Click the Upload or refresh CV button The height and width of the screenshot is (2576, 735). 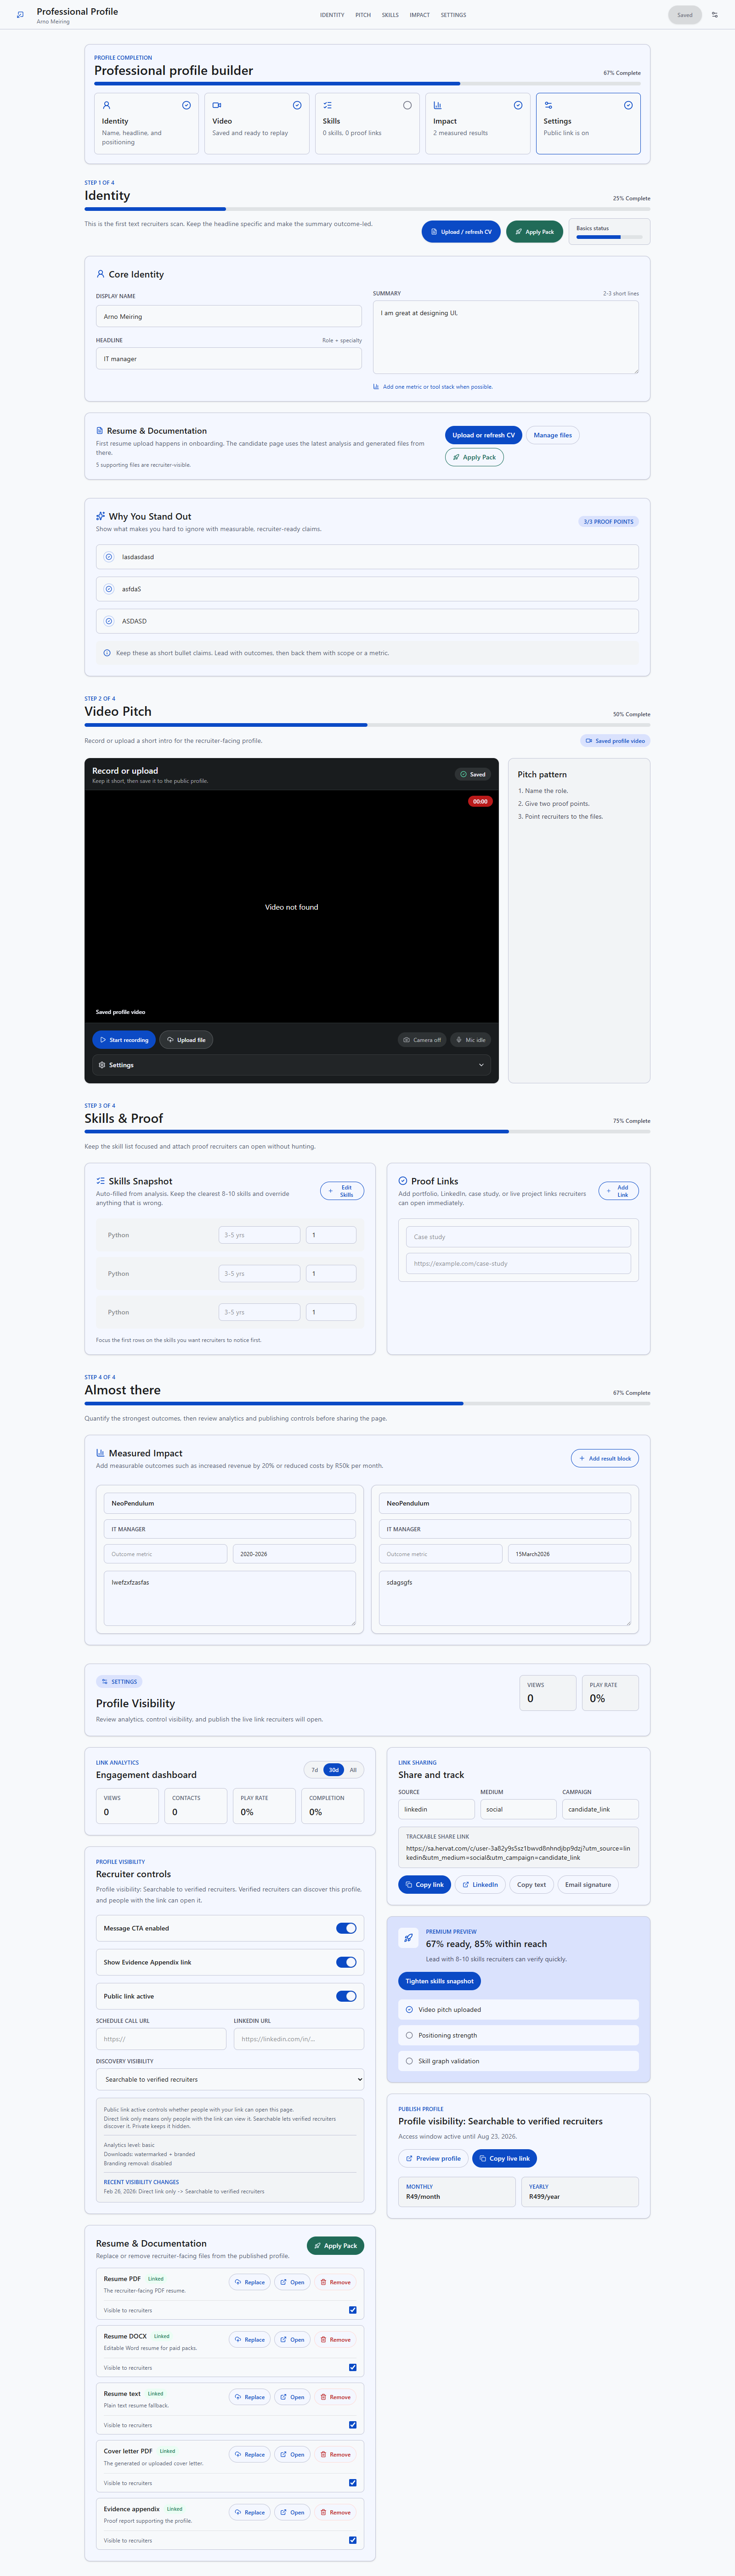point(483,435)
